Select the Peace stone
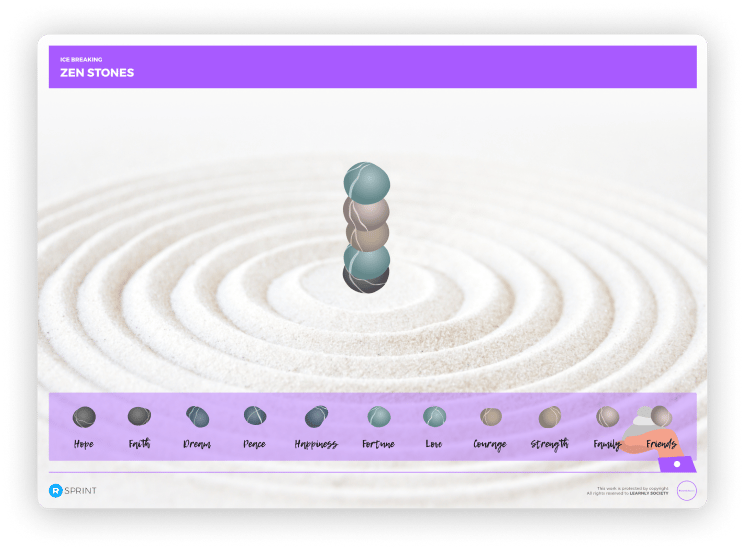This screenshot has width=745, height=549. (255, 415)
